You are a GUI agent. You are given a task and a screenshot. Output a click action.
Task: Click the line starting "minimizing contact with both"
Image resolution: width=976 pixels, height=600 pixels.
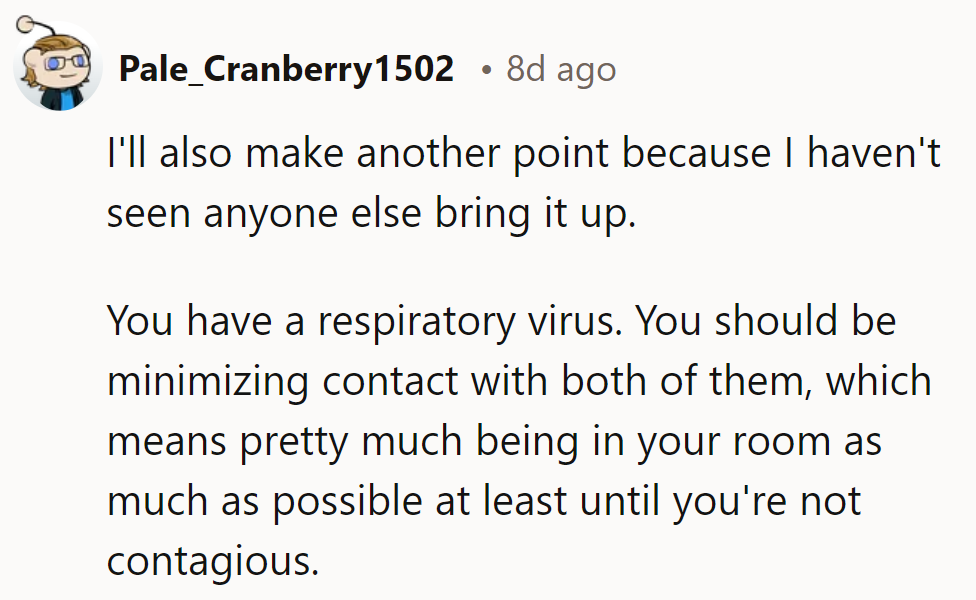point(518,381)
